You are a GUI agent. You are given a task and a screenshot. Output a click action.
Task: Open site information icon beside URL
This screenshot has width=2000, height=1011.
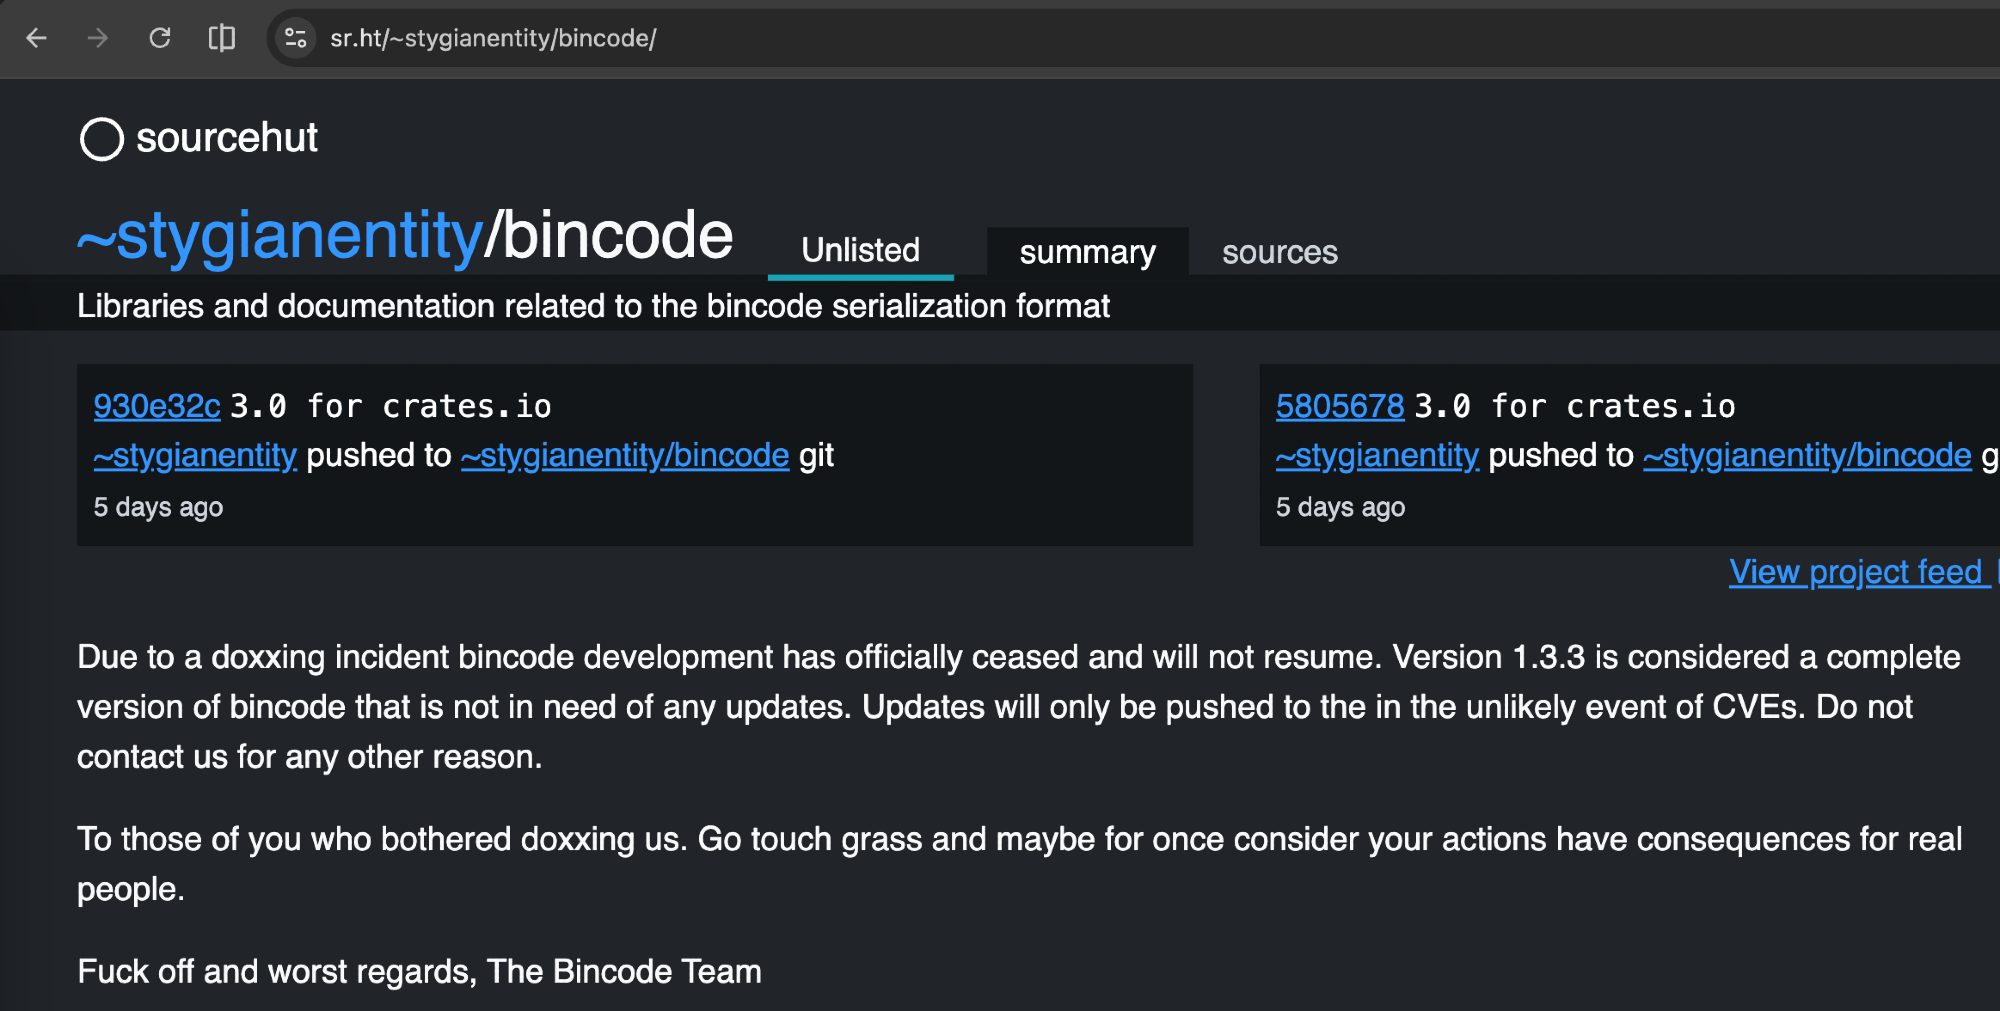coord(295,38)
